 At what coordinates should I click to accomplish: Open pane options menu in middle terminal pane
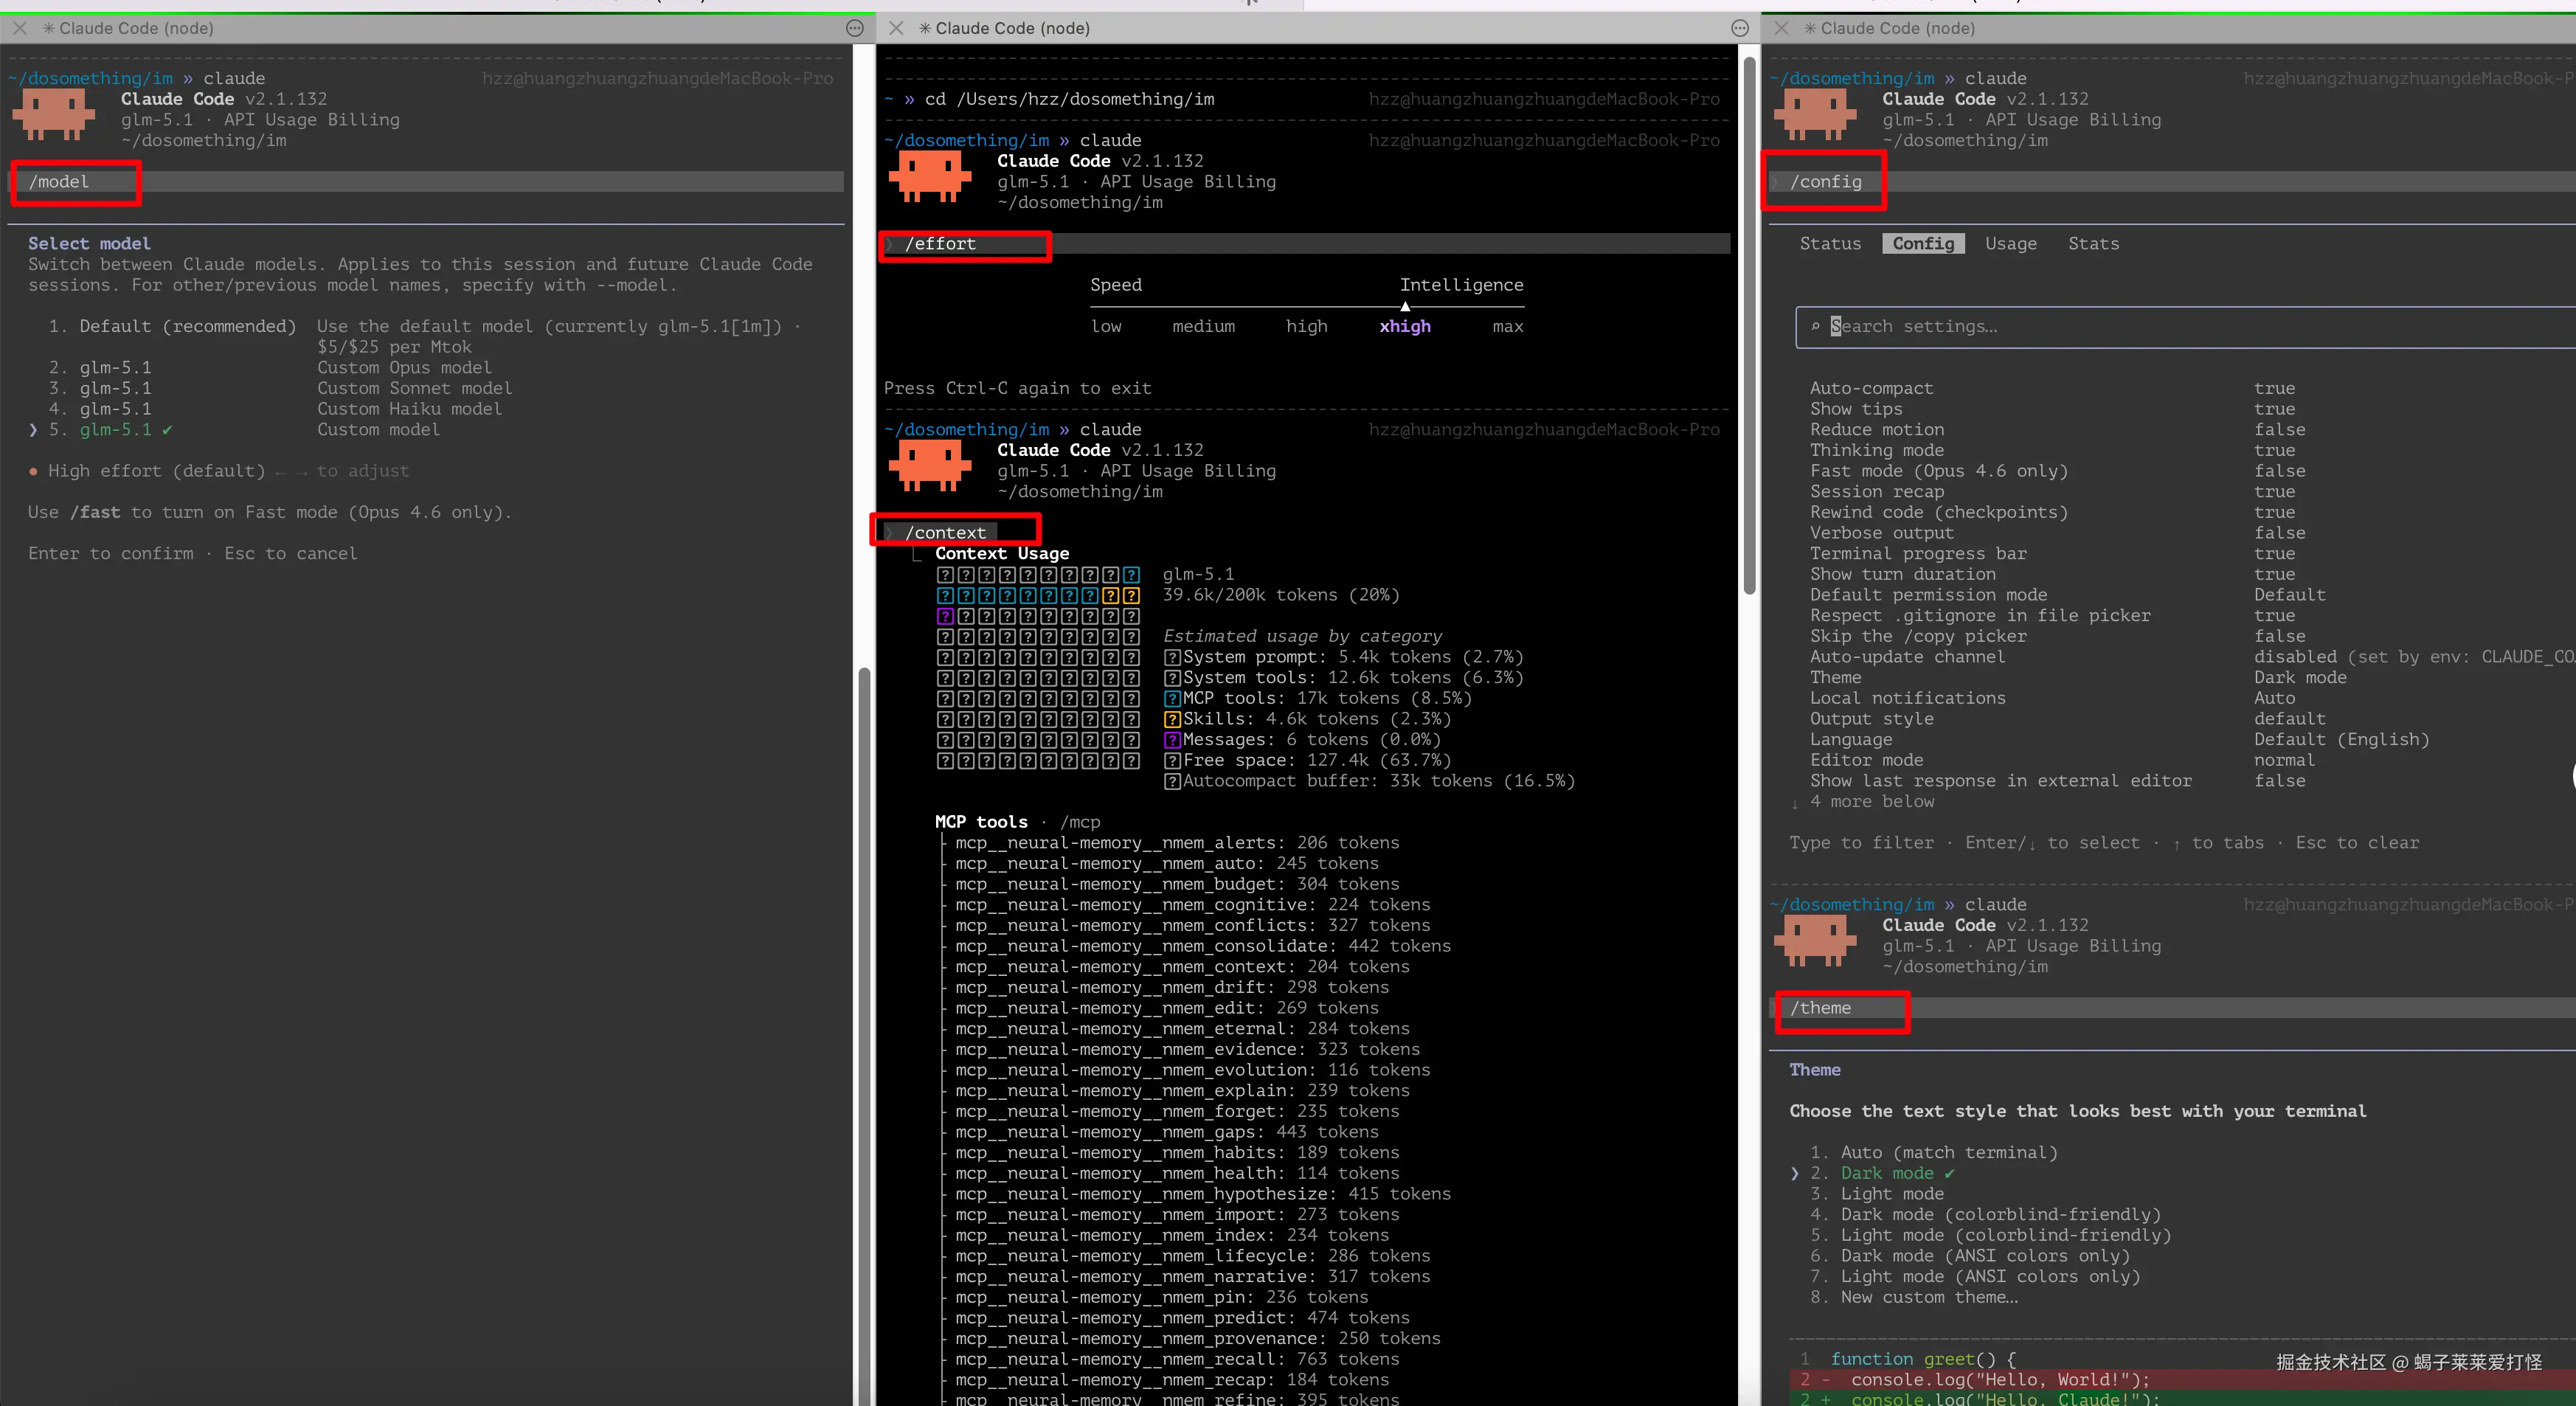point(1740,28)
